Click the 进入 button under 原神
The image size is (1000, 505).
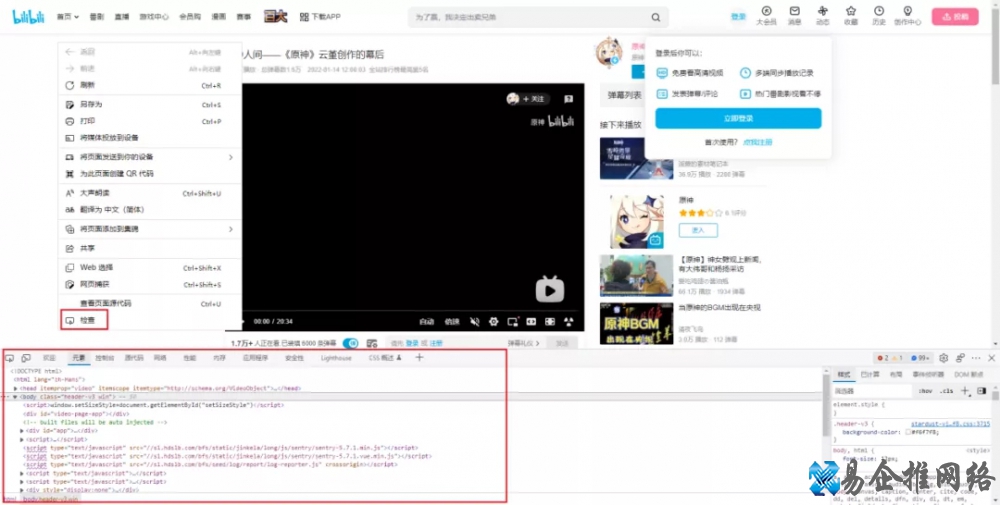(698, 230)
